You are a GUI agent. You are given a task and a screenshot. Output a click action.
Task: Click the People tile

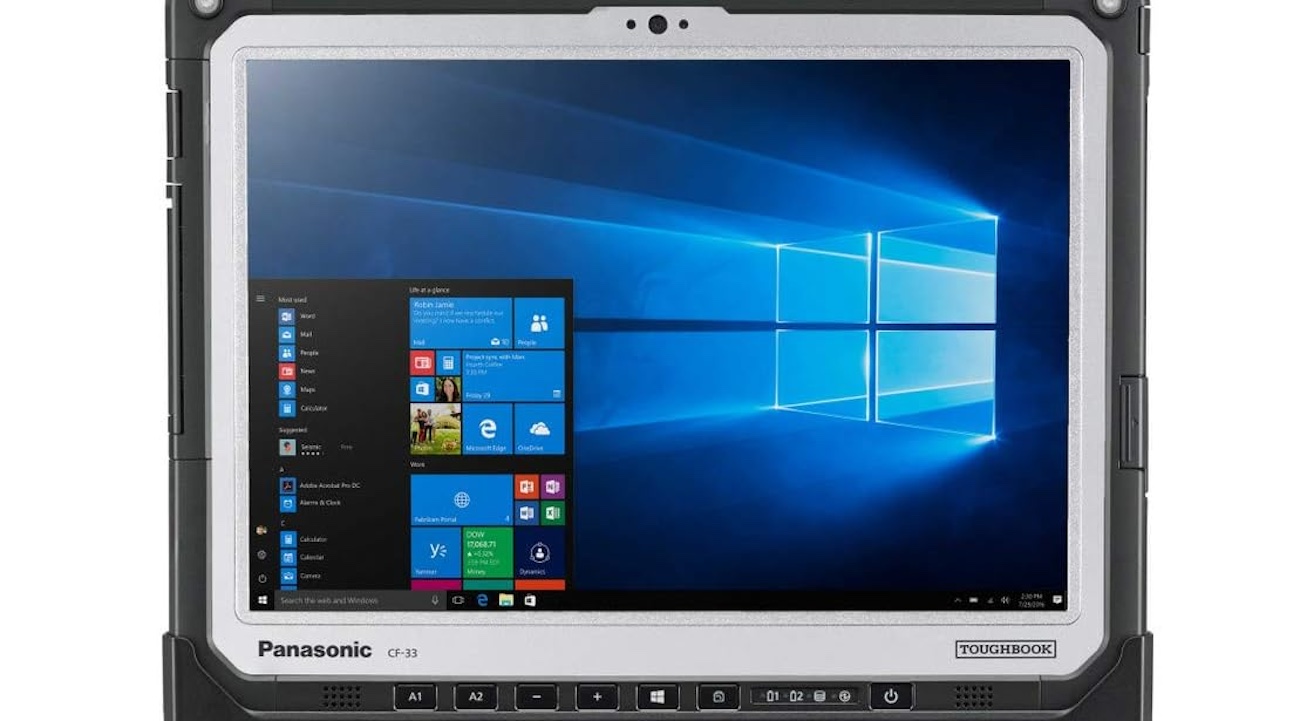click(x=539, y=323)
